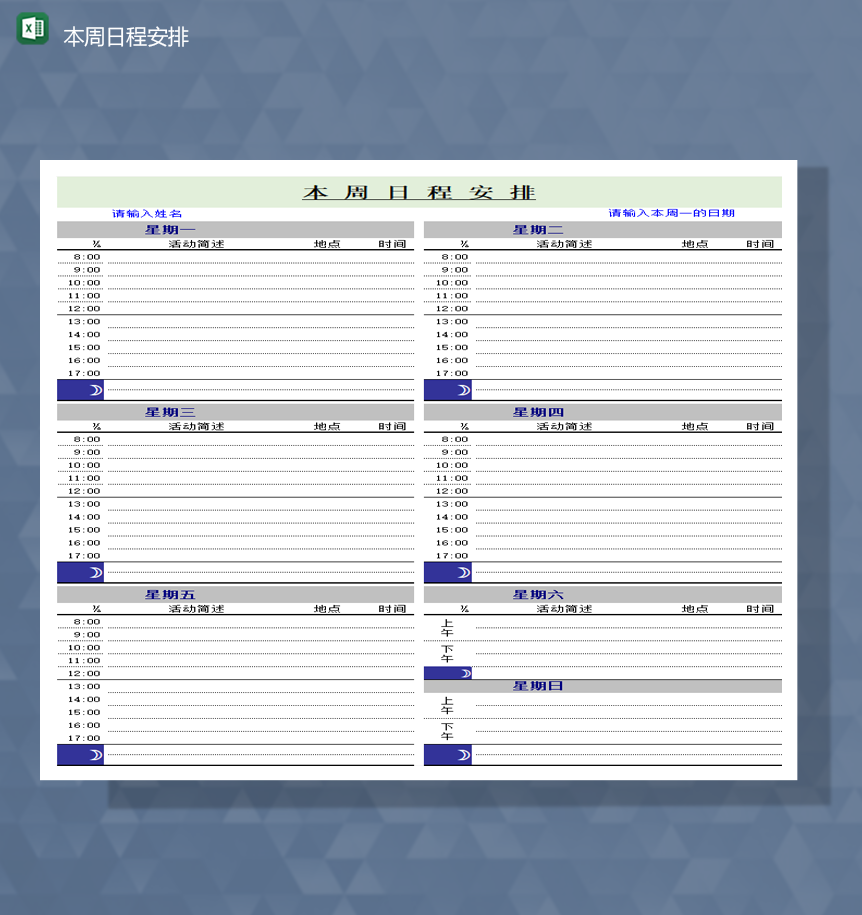This screenshot has height=915, width=862.
Task: Select the 时间 column header of 星期三
Action: point(390,425)
